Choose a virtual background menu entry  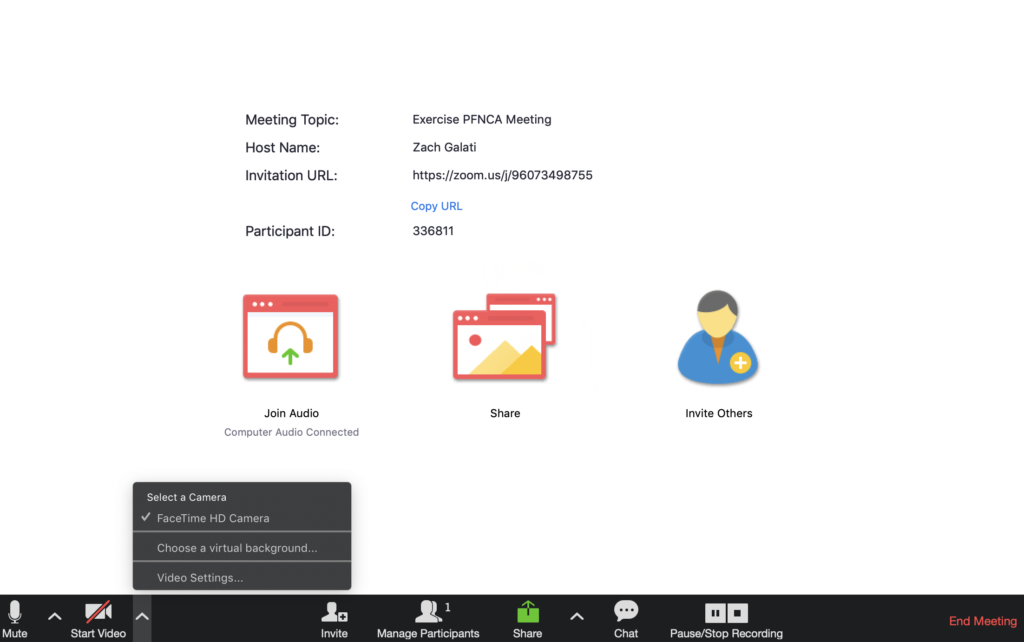coord(242,548)
